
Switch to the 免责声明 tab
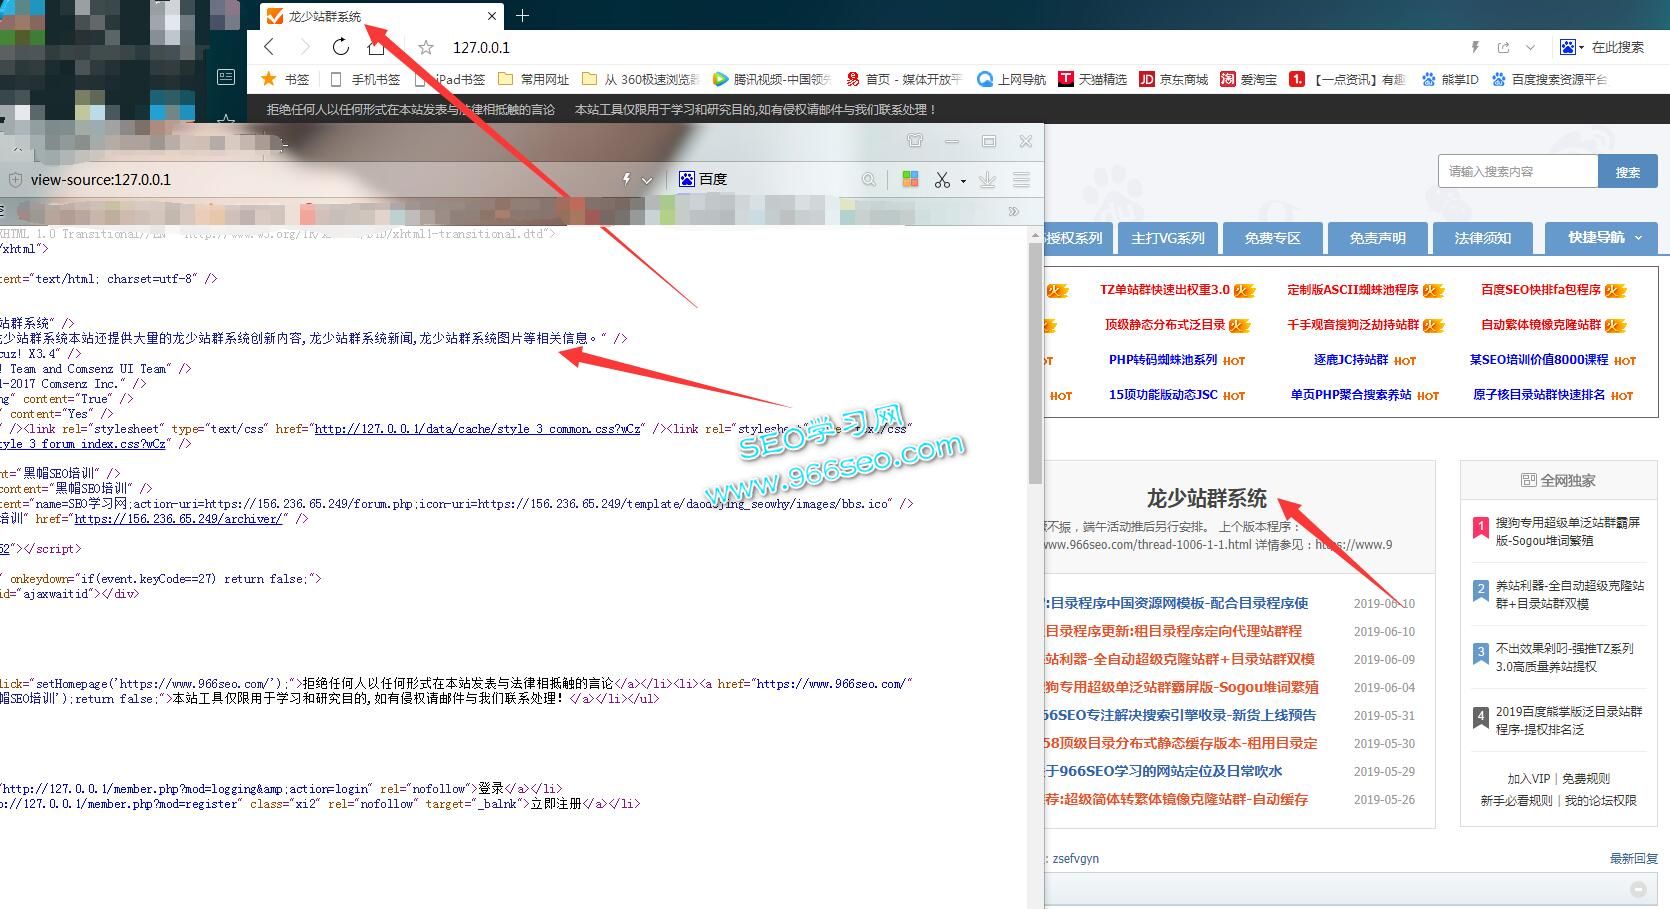(1378, 238)
